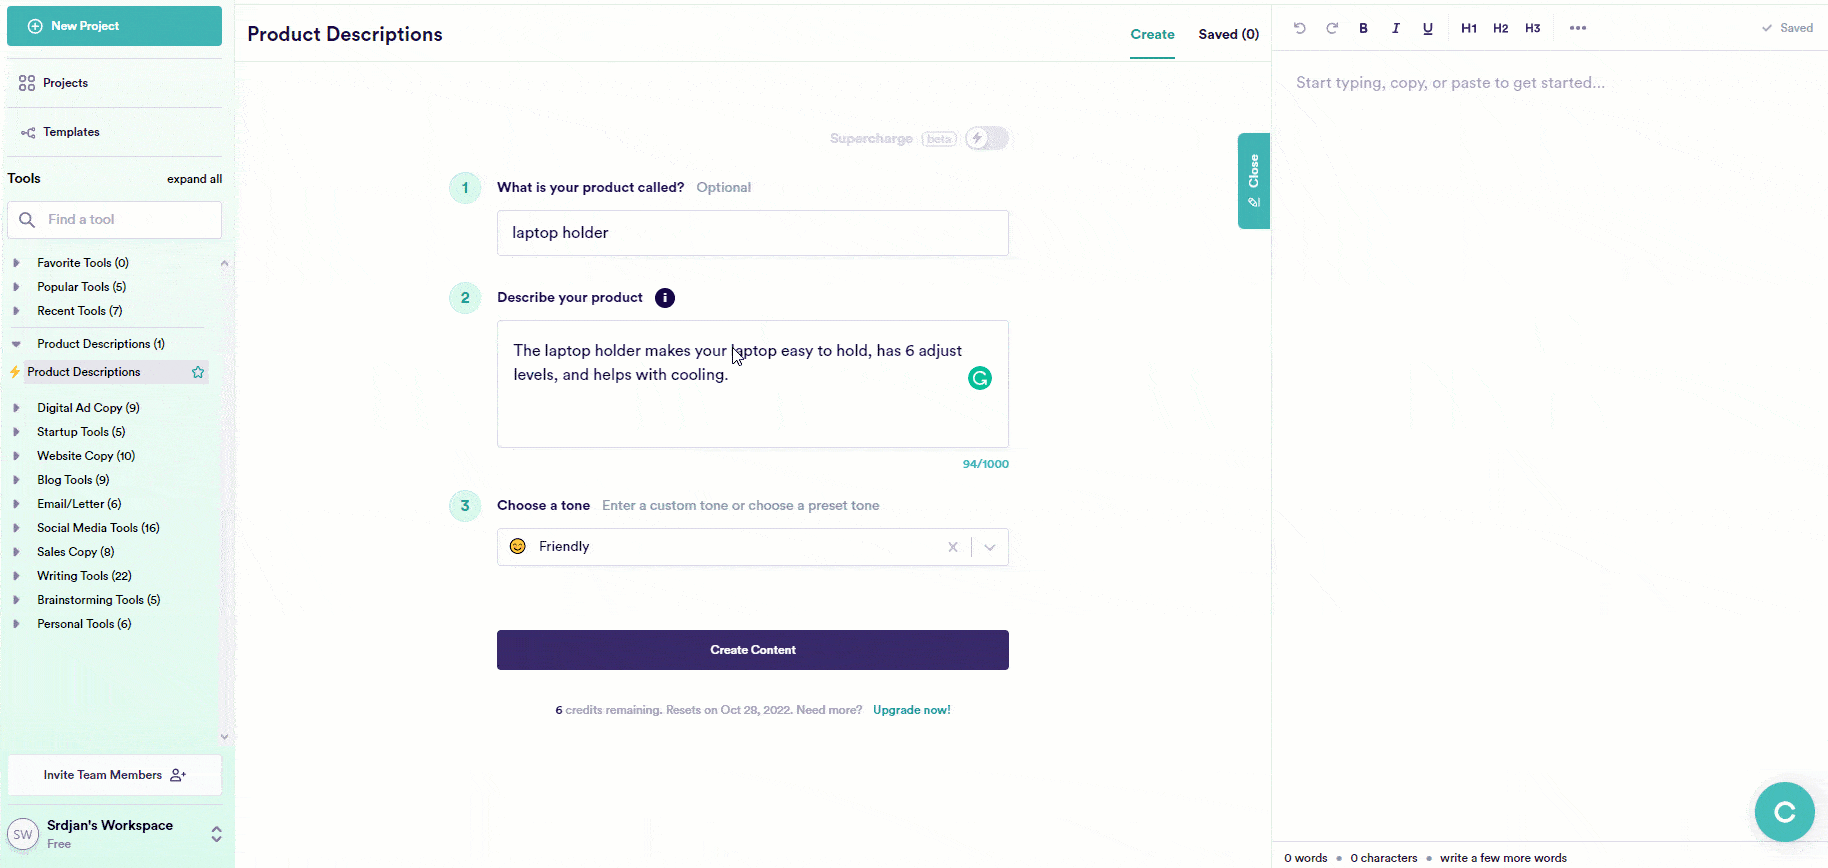Open the three-dots more options menu
This screenshot has width=1828, height=868.
[x=1578, y=28]
